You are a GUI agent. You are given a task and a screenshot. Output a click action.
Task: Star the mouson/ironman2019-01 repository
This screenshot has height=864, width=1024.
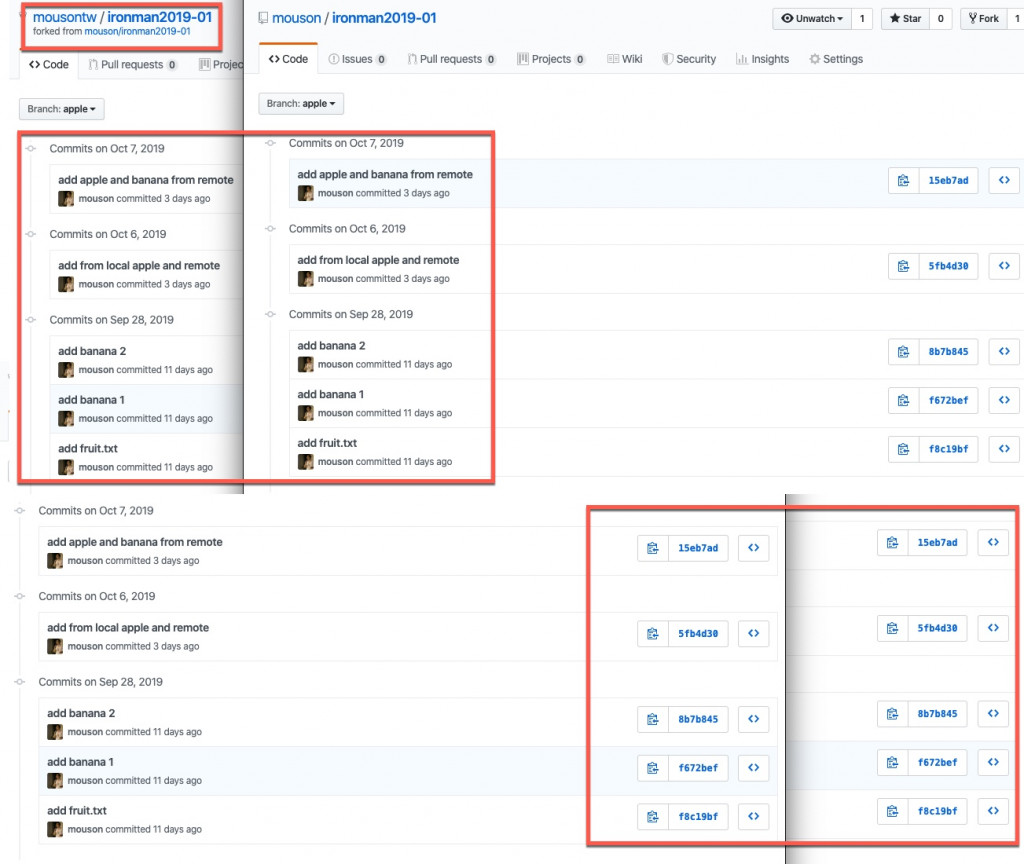pos(905,18)
